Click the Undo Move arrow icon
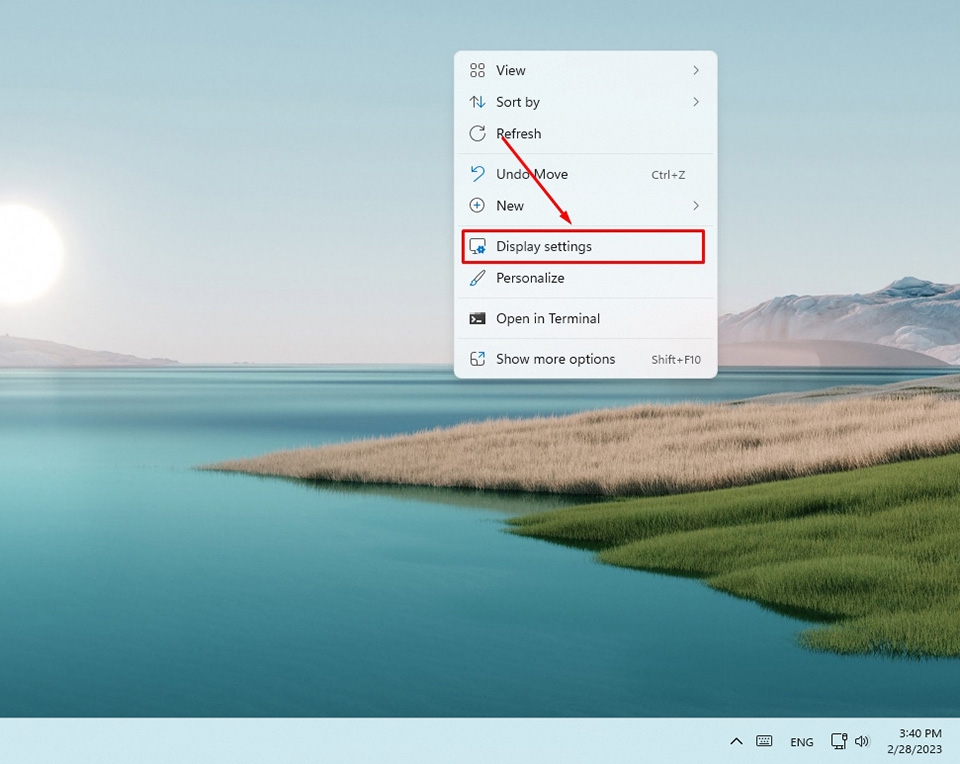960x764 pixels. (478, 174)
